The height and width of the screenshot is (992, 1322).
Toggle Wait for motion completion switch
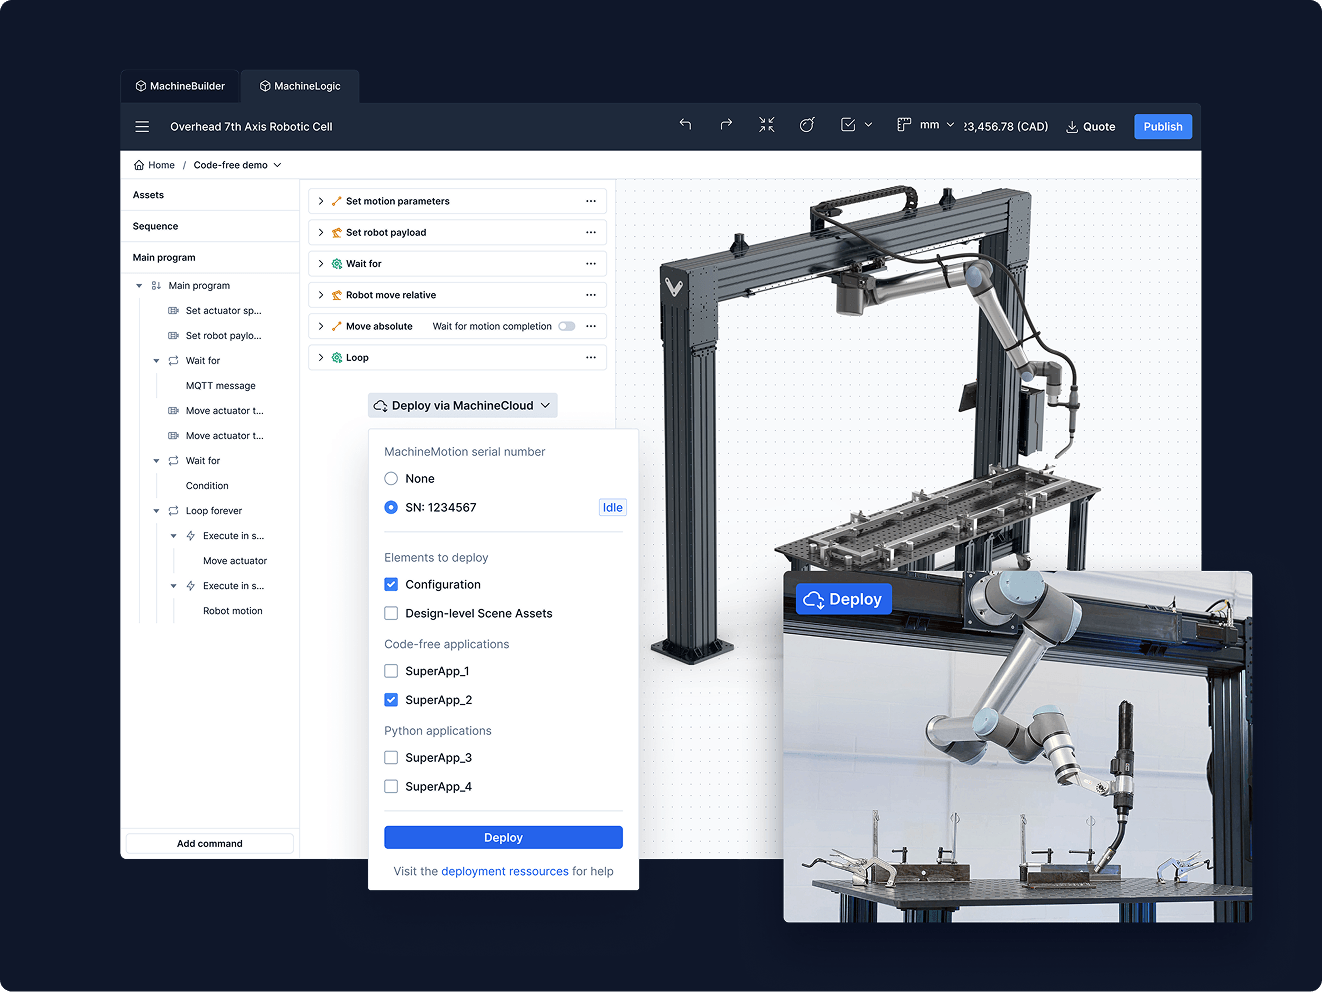(x=567, y=326)
